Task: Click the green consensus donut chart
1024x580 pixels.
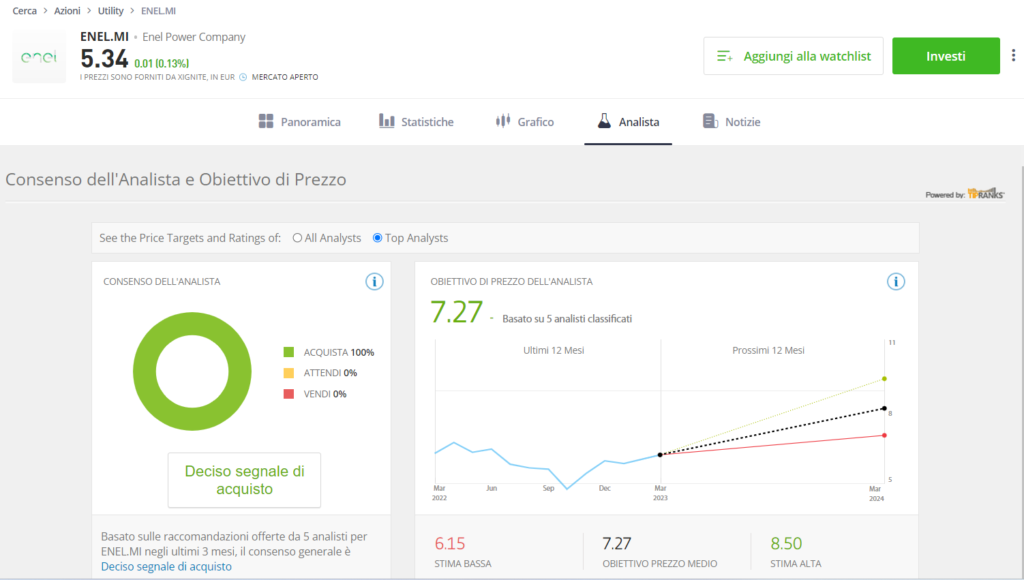Action: (192, 371)
